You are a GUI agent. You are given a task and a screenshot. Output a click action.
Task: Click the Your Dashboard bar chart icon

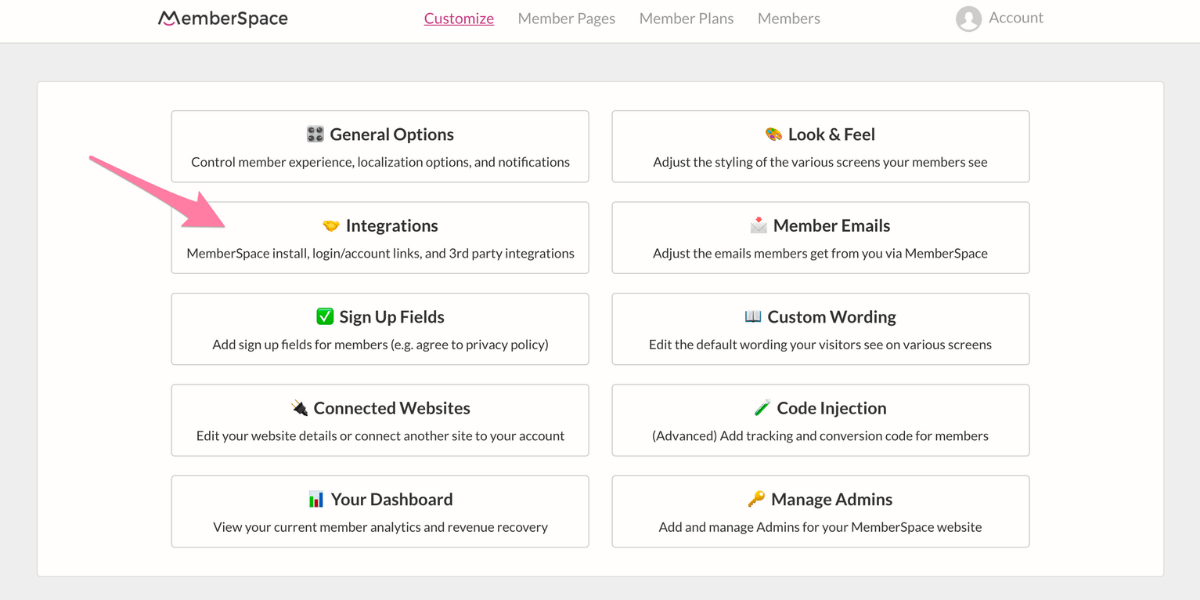click(x=316, y=499)
